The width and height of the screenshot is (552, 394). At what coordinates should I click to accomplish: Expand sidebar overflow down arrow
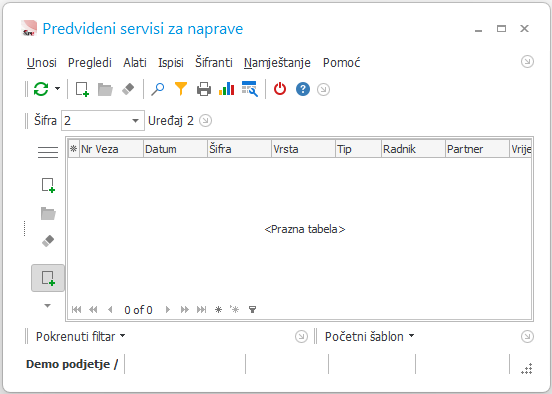[x=48, y=306]
